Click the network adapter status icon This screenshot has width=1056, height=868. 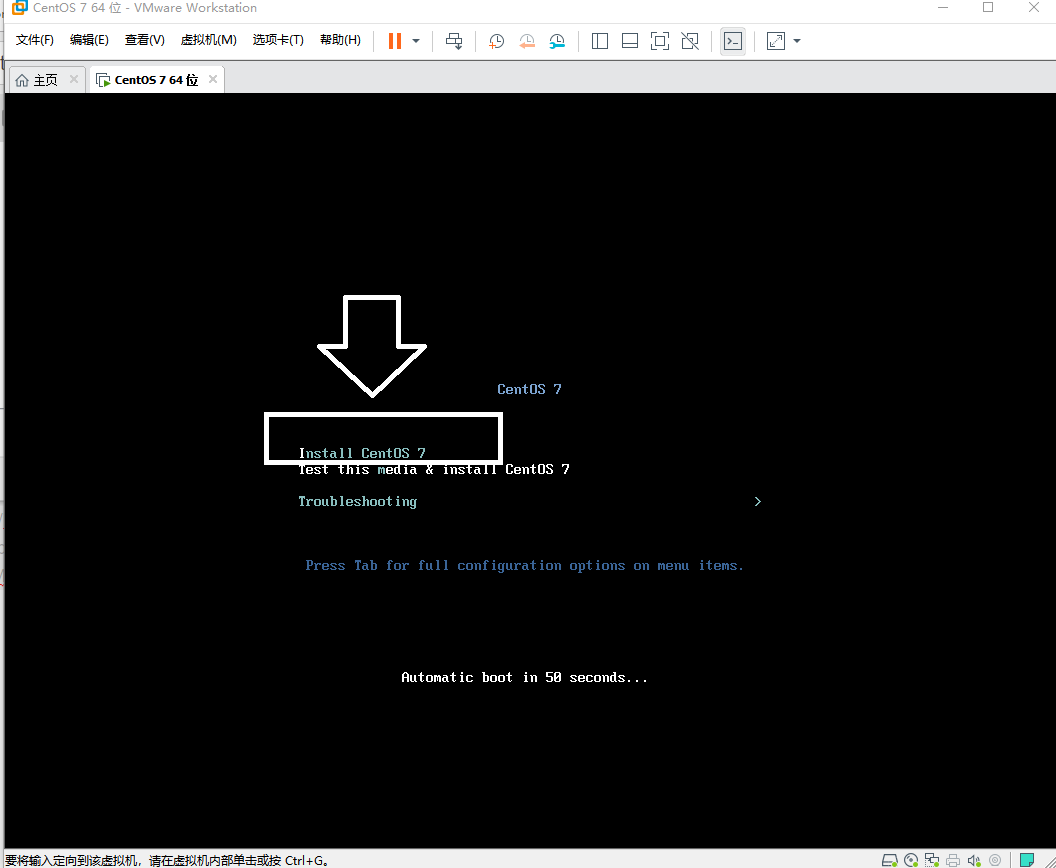coord(932,860)
